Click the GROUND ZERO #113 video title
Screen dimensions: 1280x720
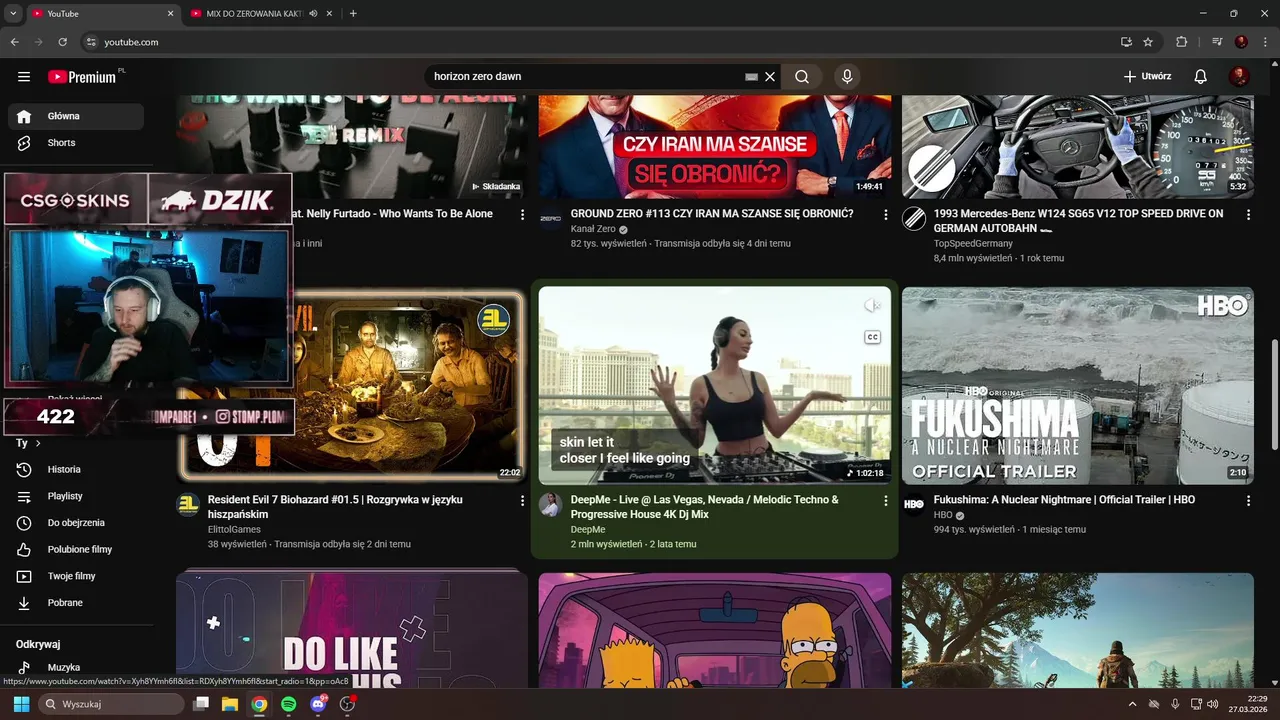click(x=712, y=214)
